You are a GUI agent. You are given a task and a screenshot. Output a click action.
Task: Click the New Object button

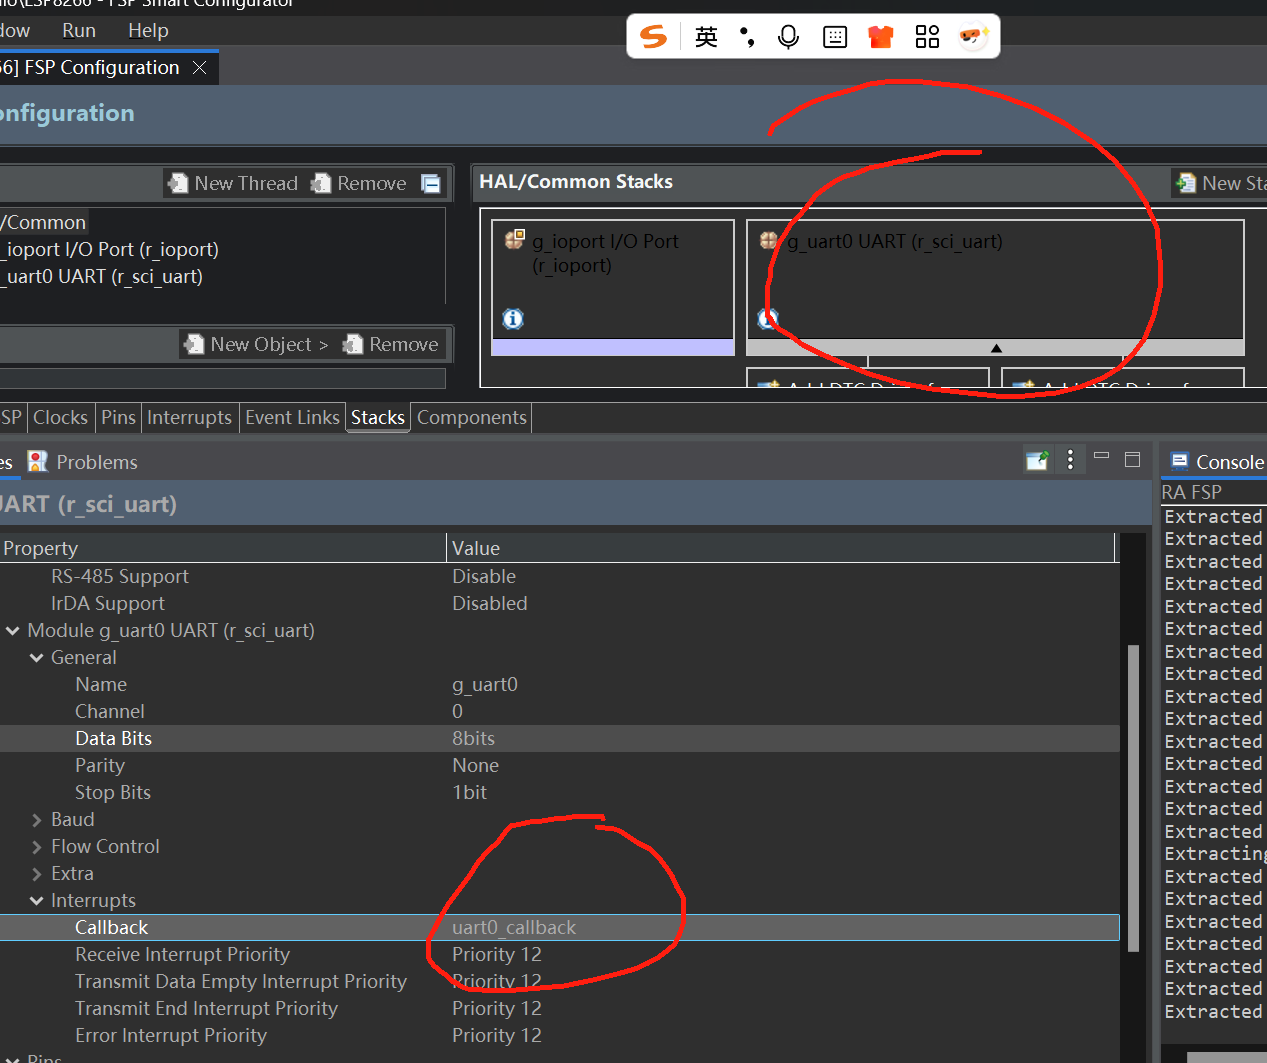click(x=256, y=344)
